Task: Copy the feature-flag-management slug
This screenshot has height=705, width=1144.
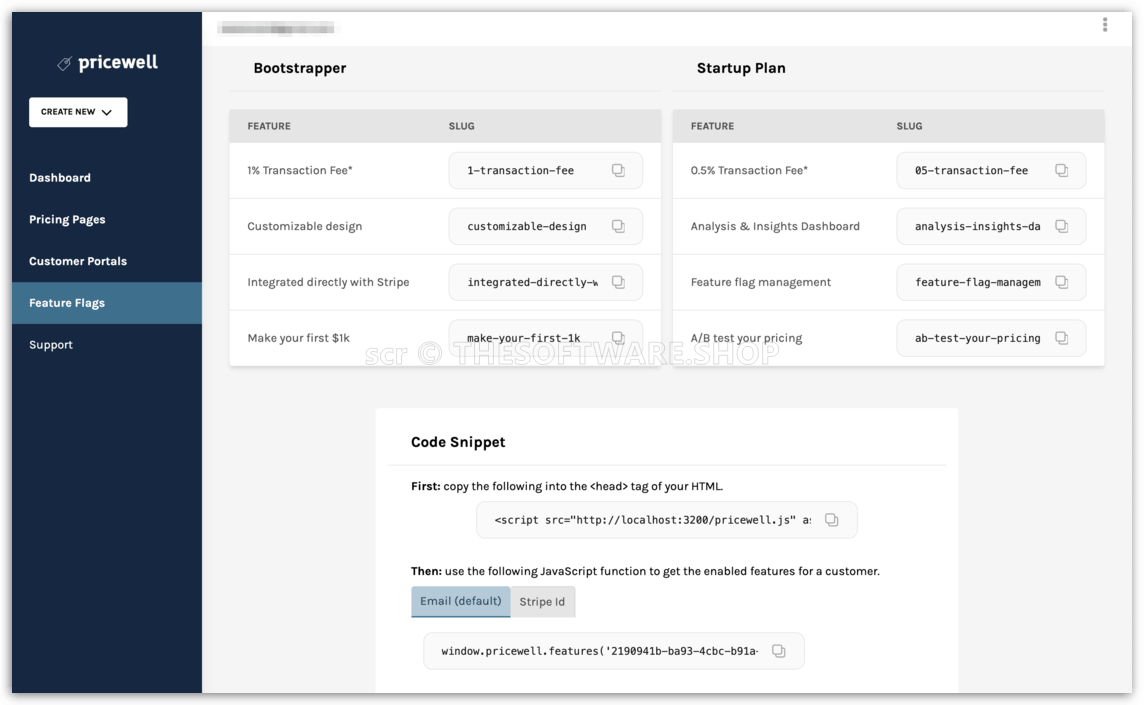Action: point(1062,282)
